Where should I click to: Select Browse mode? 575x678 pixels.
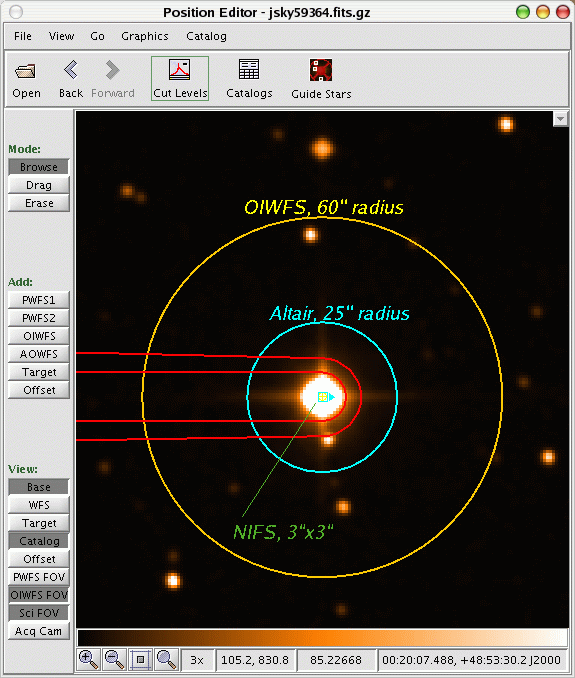click(38, 167)
